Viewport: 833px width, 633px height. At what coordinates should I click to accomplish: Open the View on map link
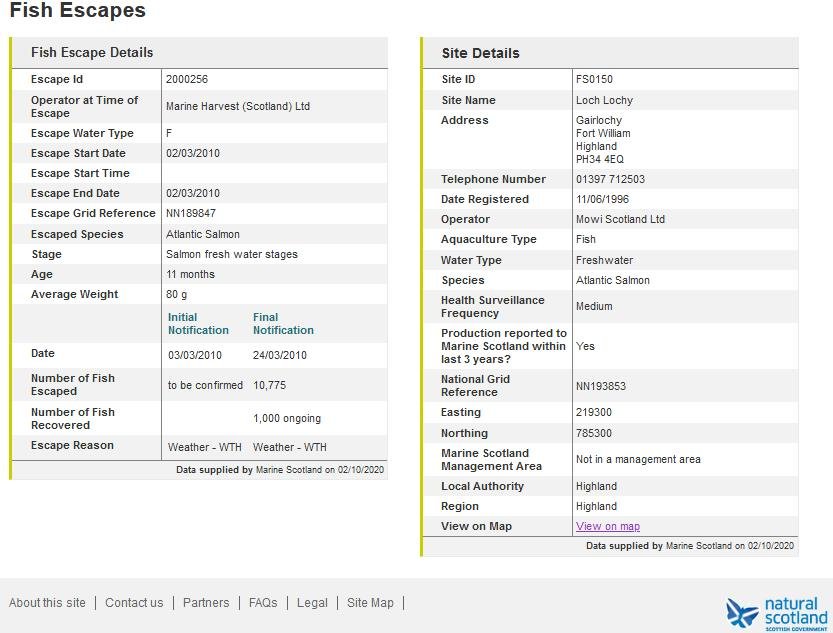607,526
